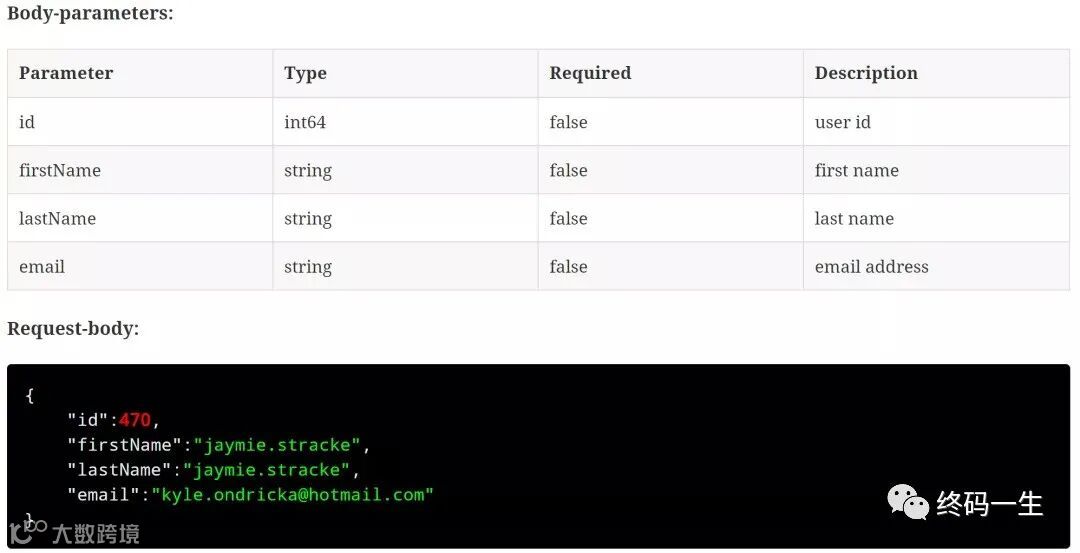Image resolution: width=1080 pixels, height=553 pixels.
Task: Select the Parameter column header
Action: [66, 73]
